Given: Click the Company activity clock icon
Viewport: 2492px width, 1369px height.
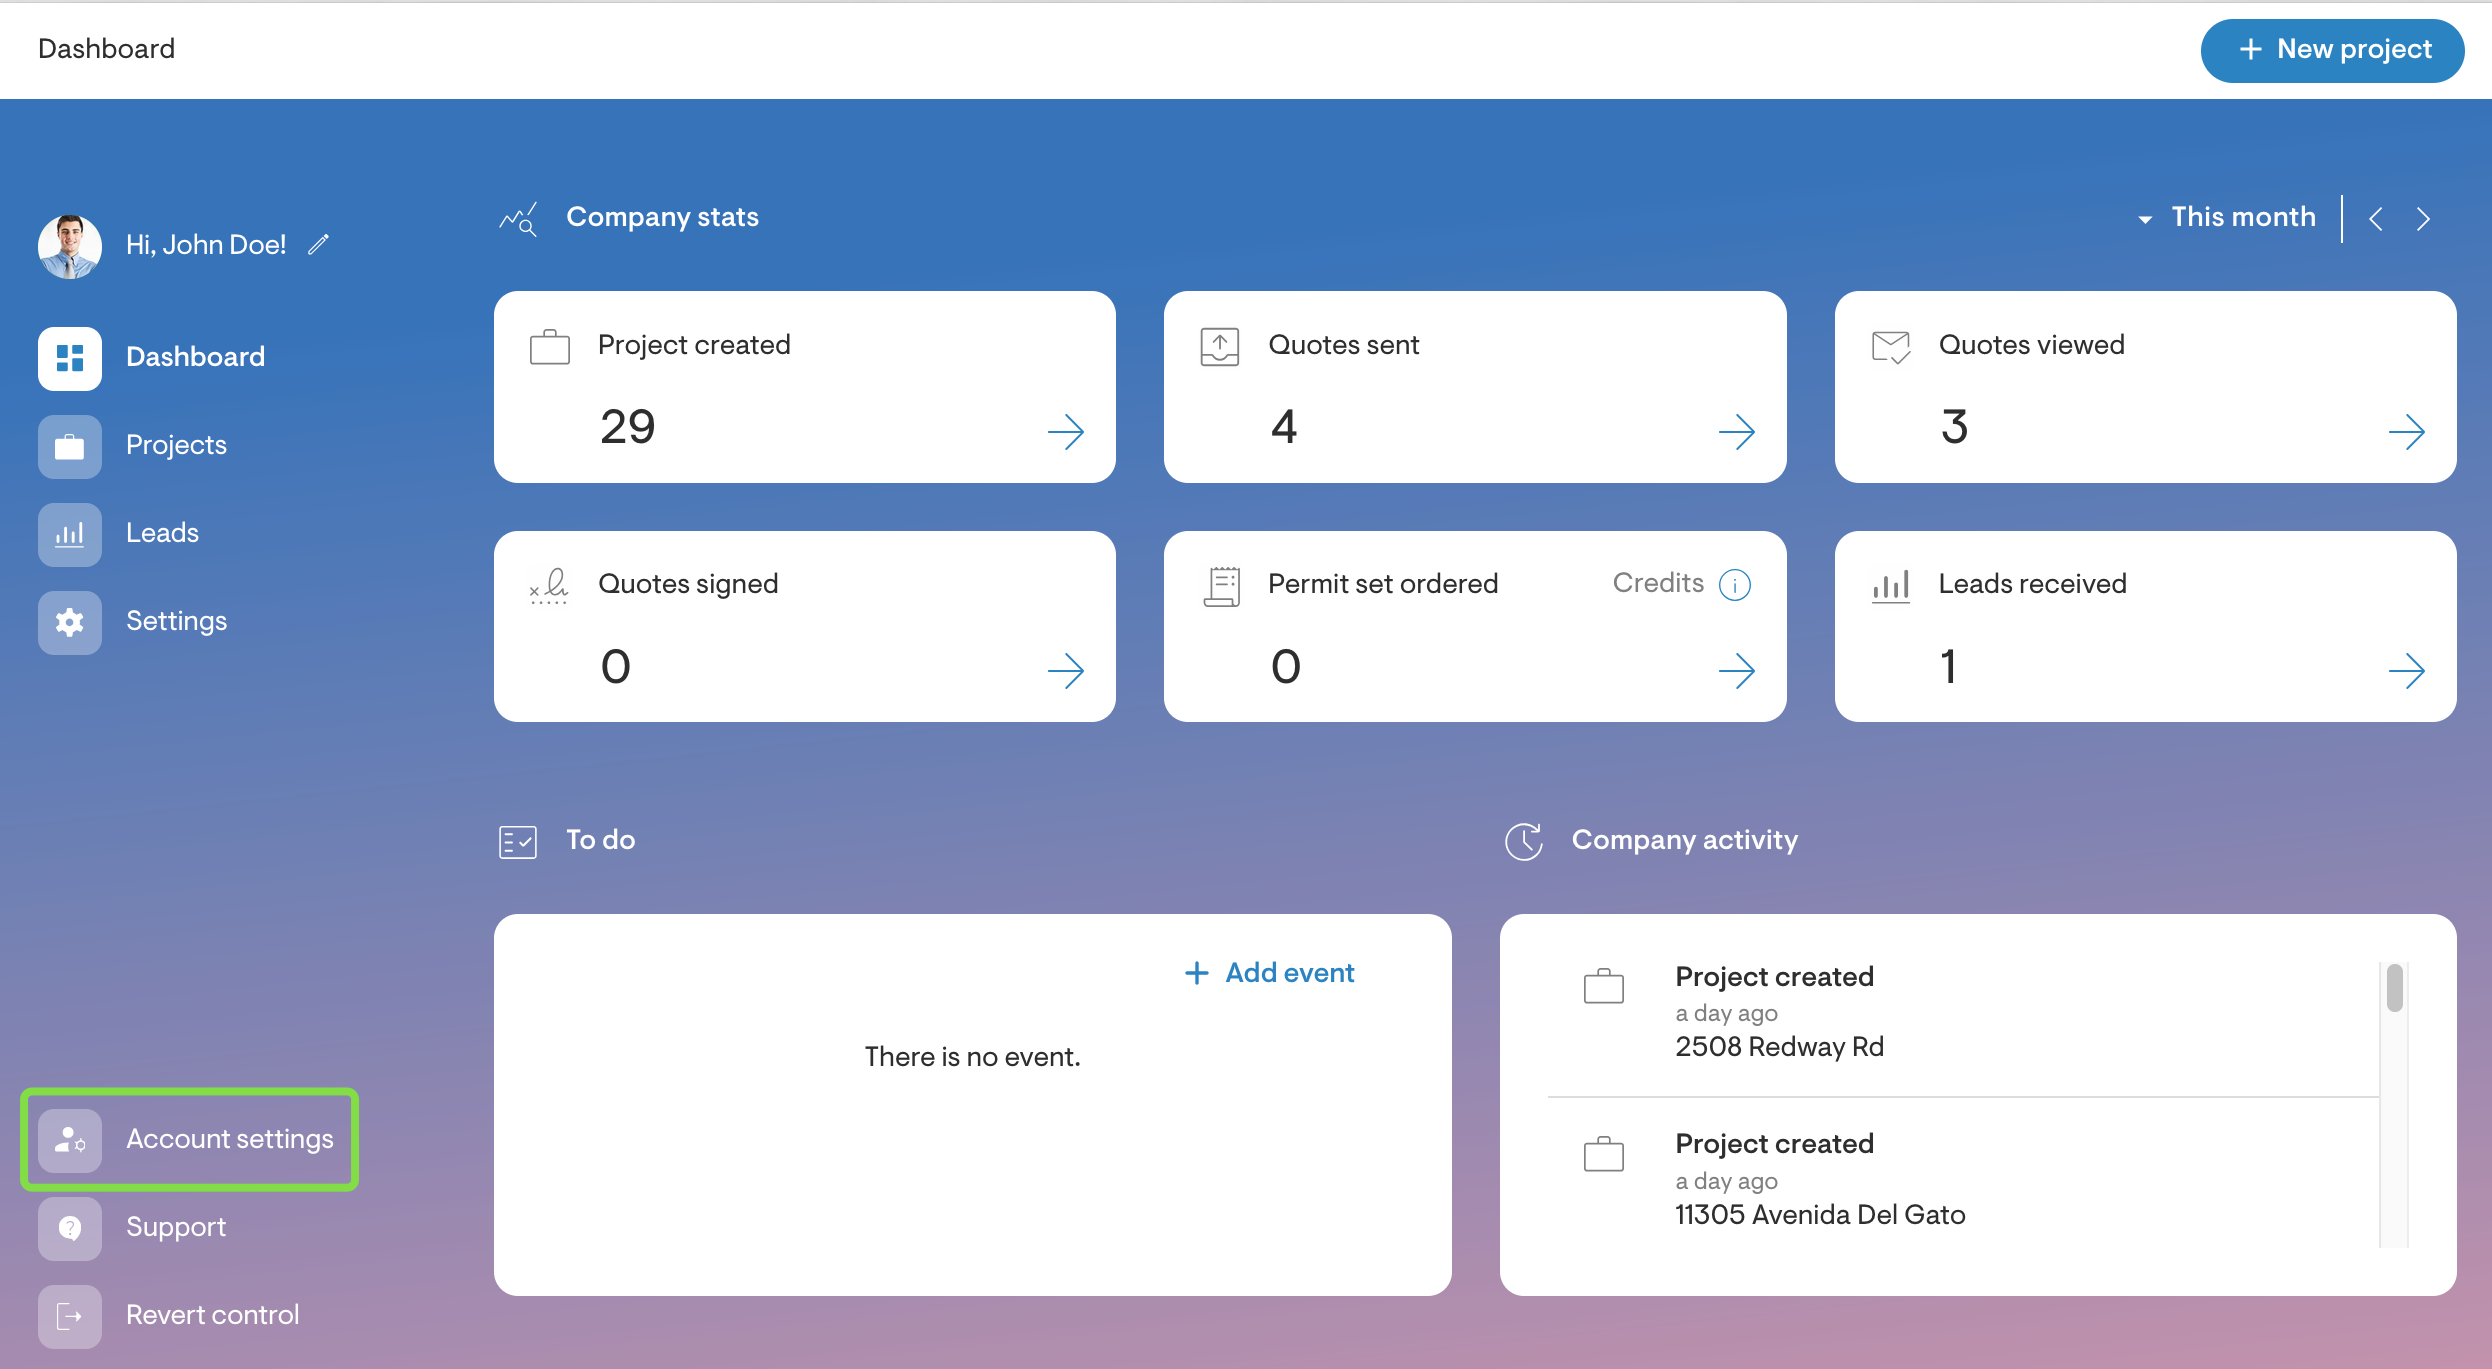Looking at the screenshot, I should [x=1523, y=841].
